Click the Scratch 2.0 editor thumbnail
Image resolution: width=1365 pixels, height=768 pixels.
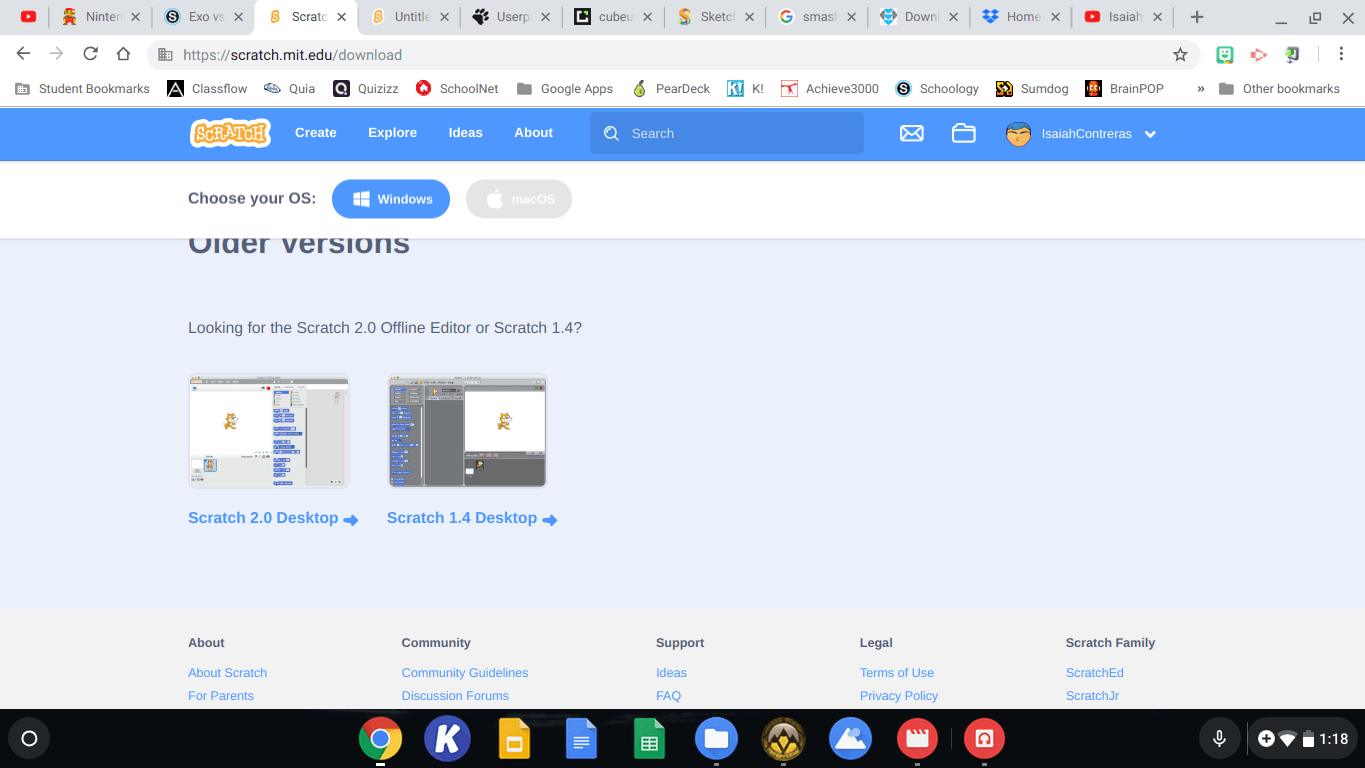(x=268, y=431)
